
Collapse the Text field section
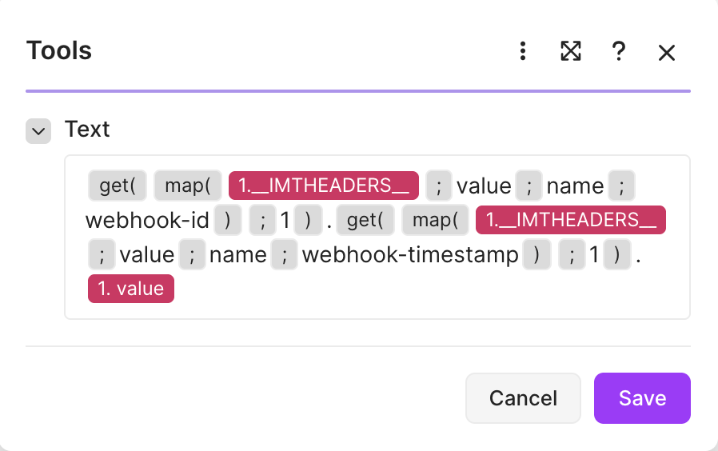[x=38, y=131]
